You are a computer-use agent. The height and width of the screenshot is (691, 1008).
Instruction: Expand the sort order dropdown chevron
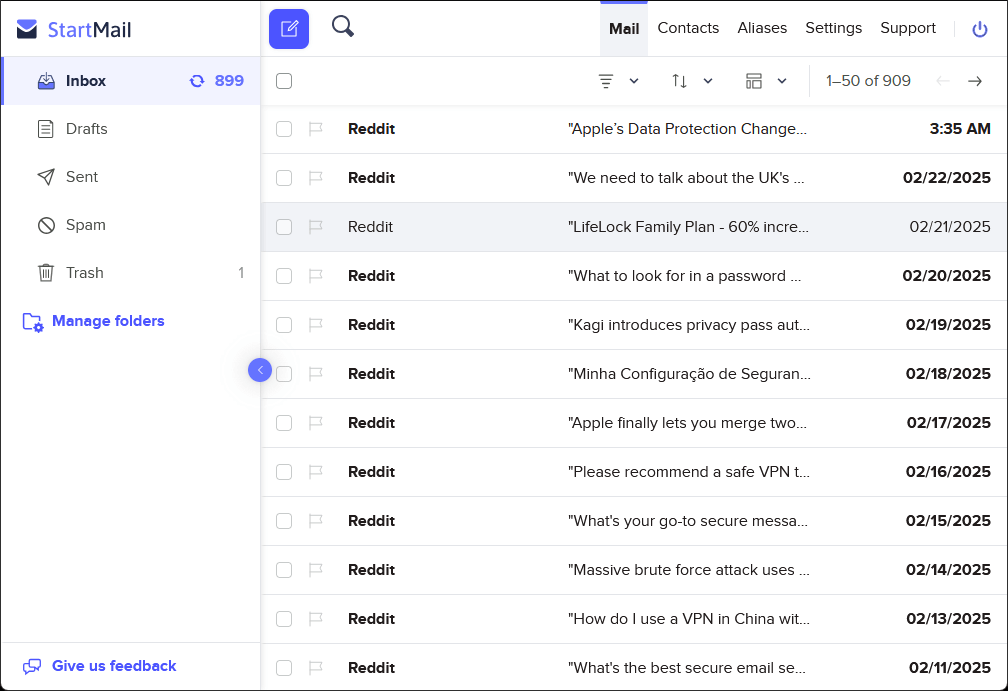708,81
